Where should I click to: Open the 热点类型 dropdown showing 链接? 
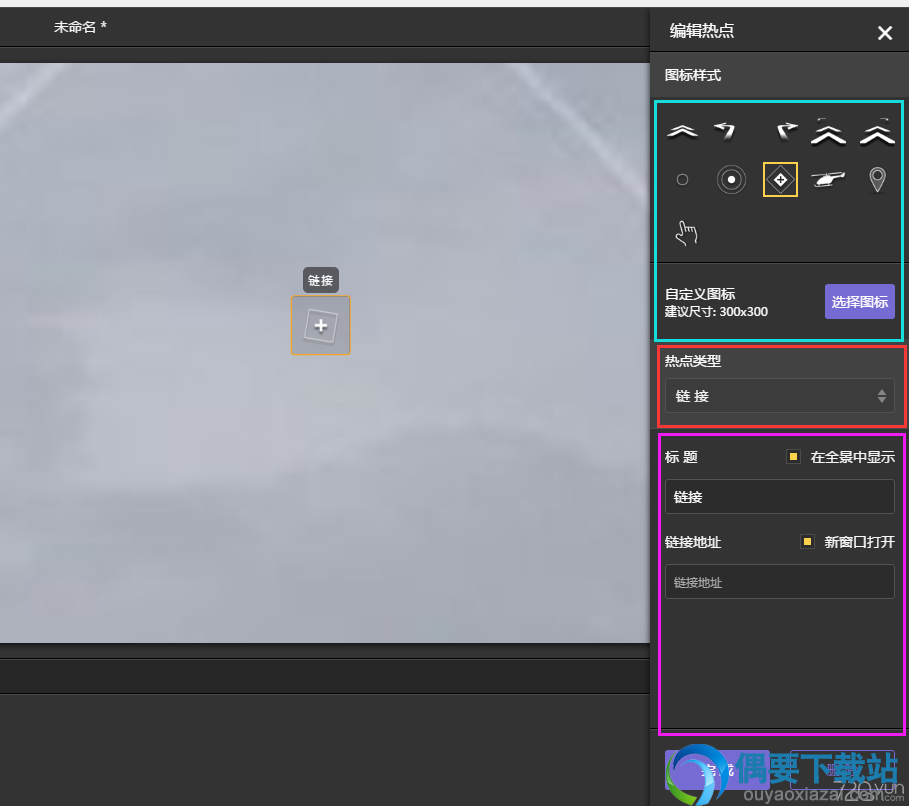pyautogui.click(x=780, y=395)
